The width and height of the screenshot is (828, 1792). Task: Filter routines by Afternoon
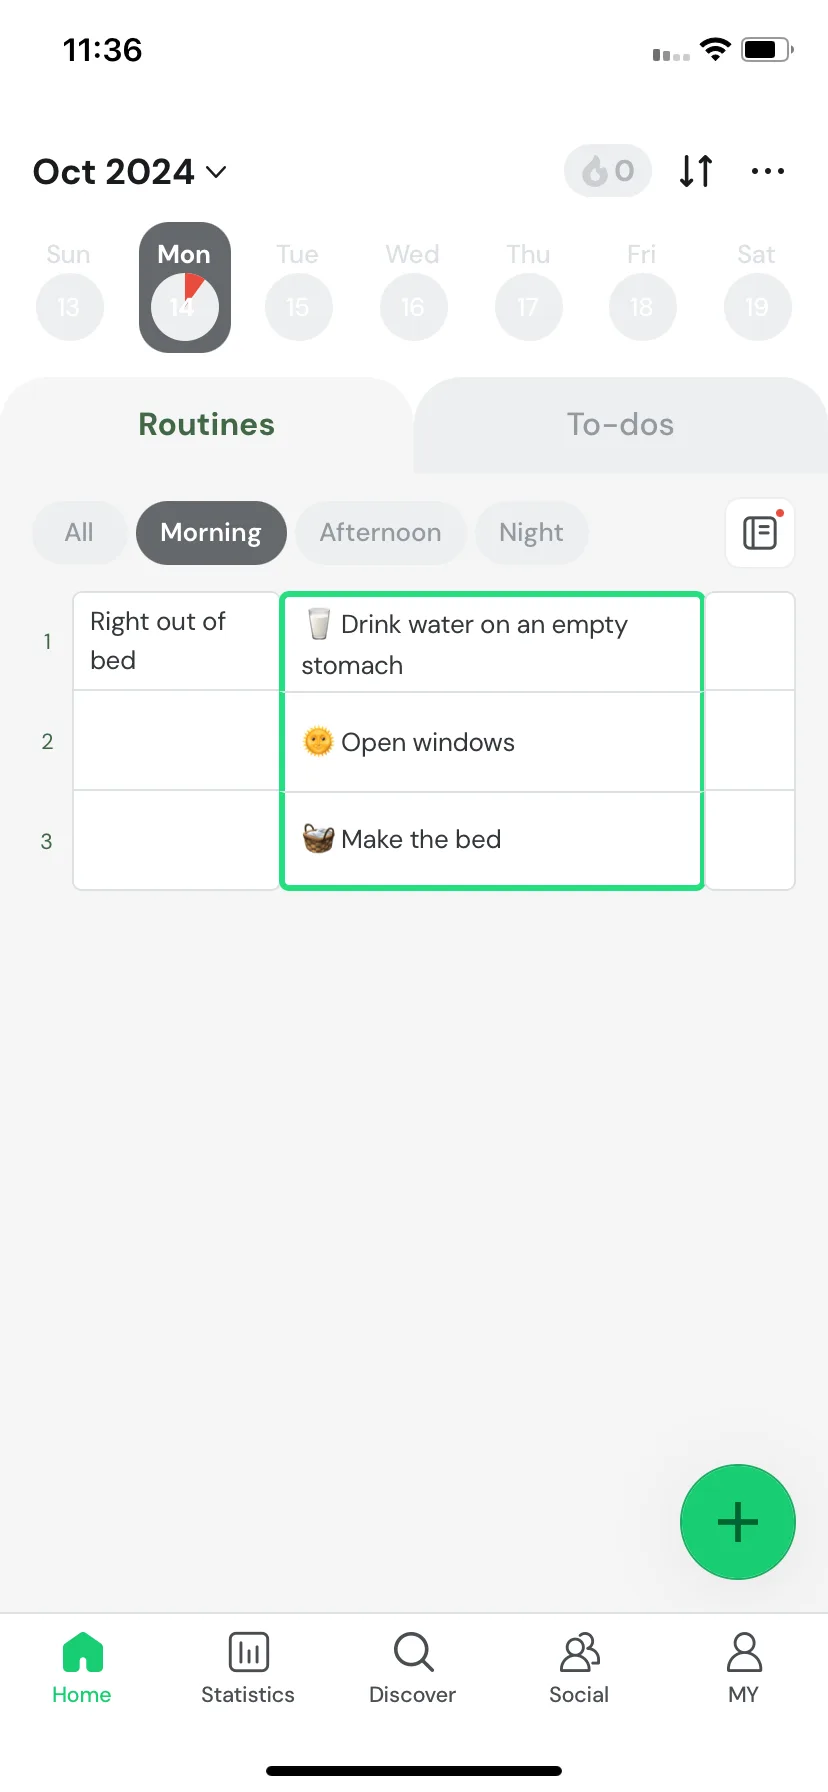[x=381, y=533]
